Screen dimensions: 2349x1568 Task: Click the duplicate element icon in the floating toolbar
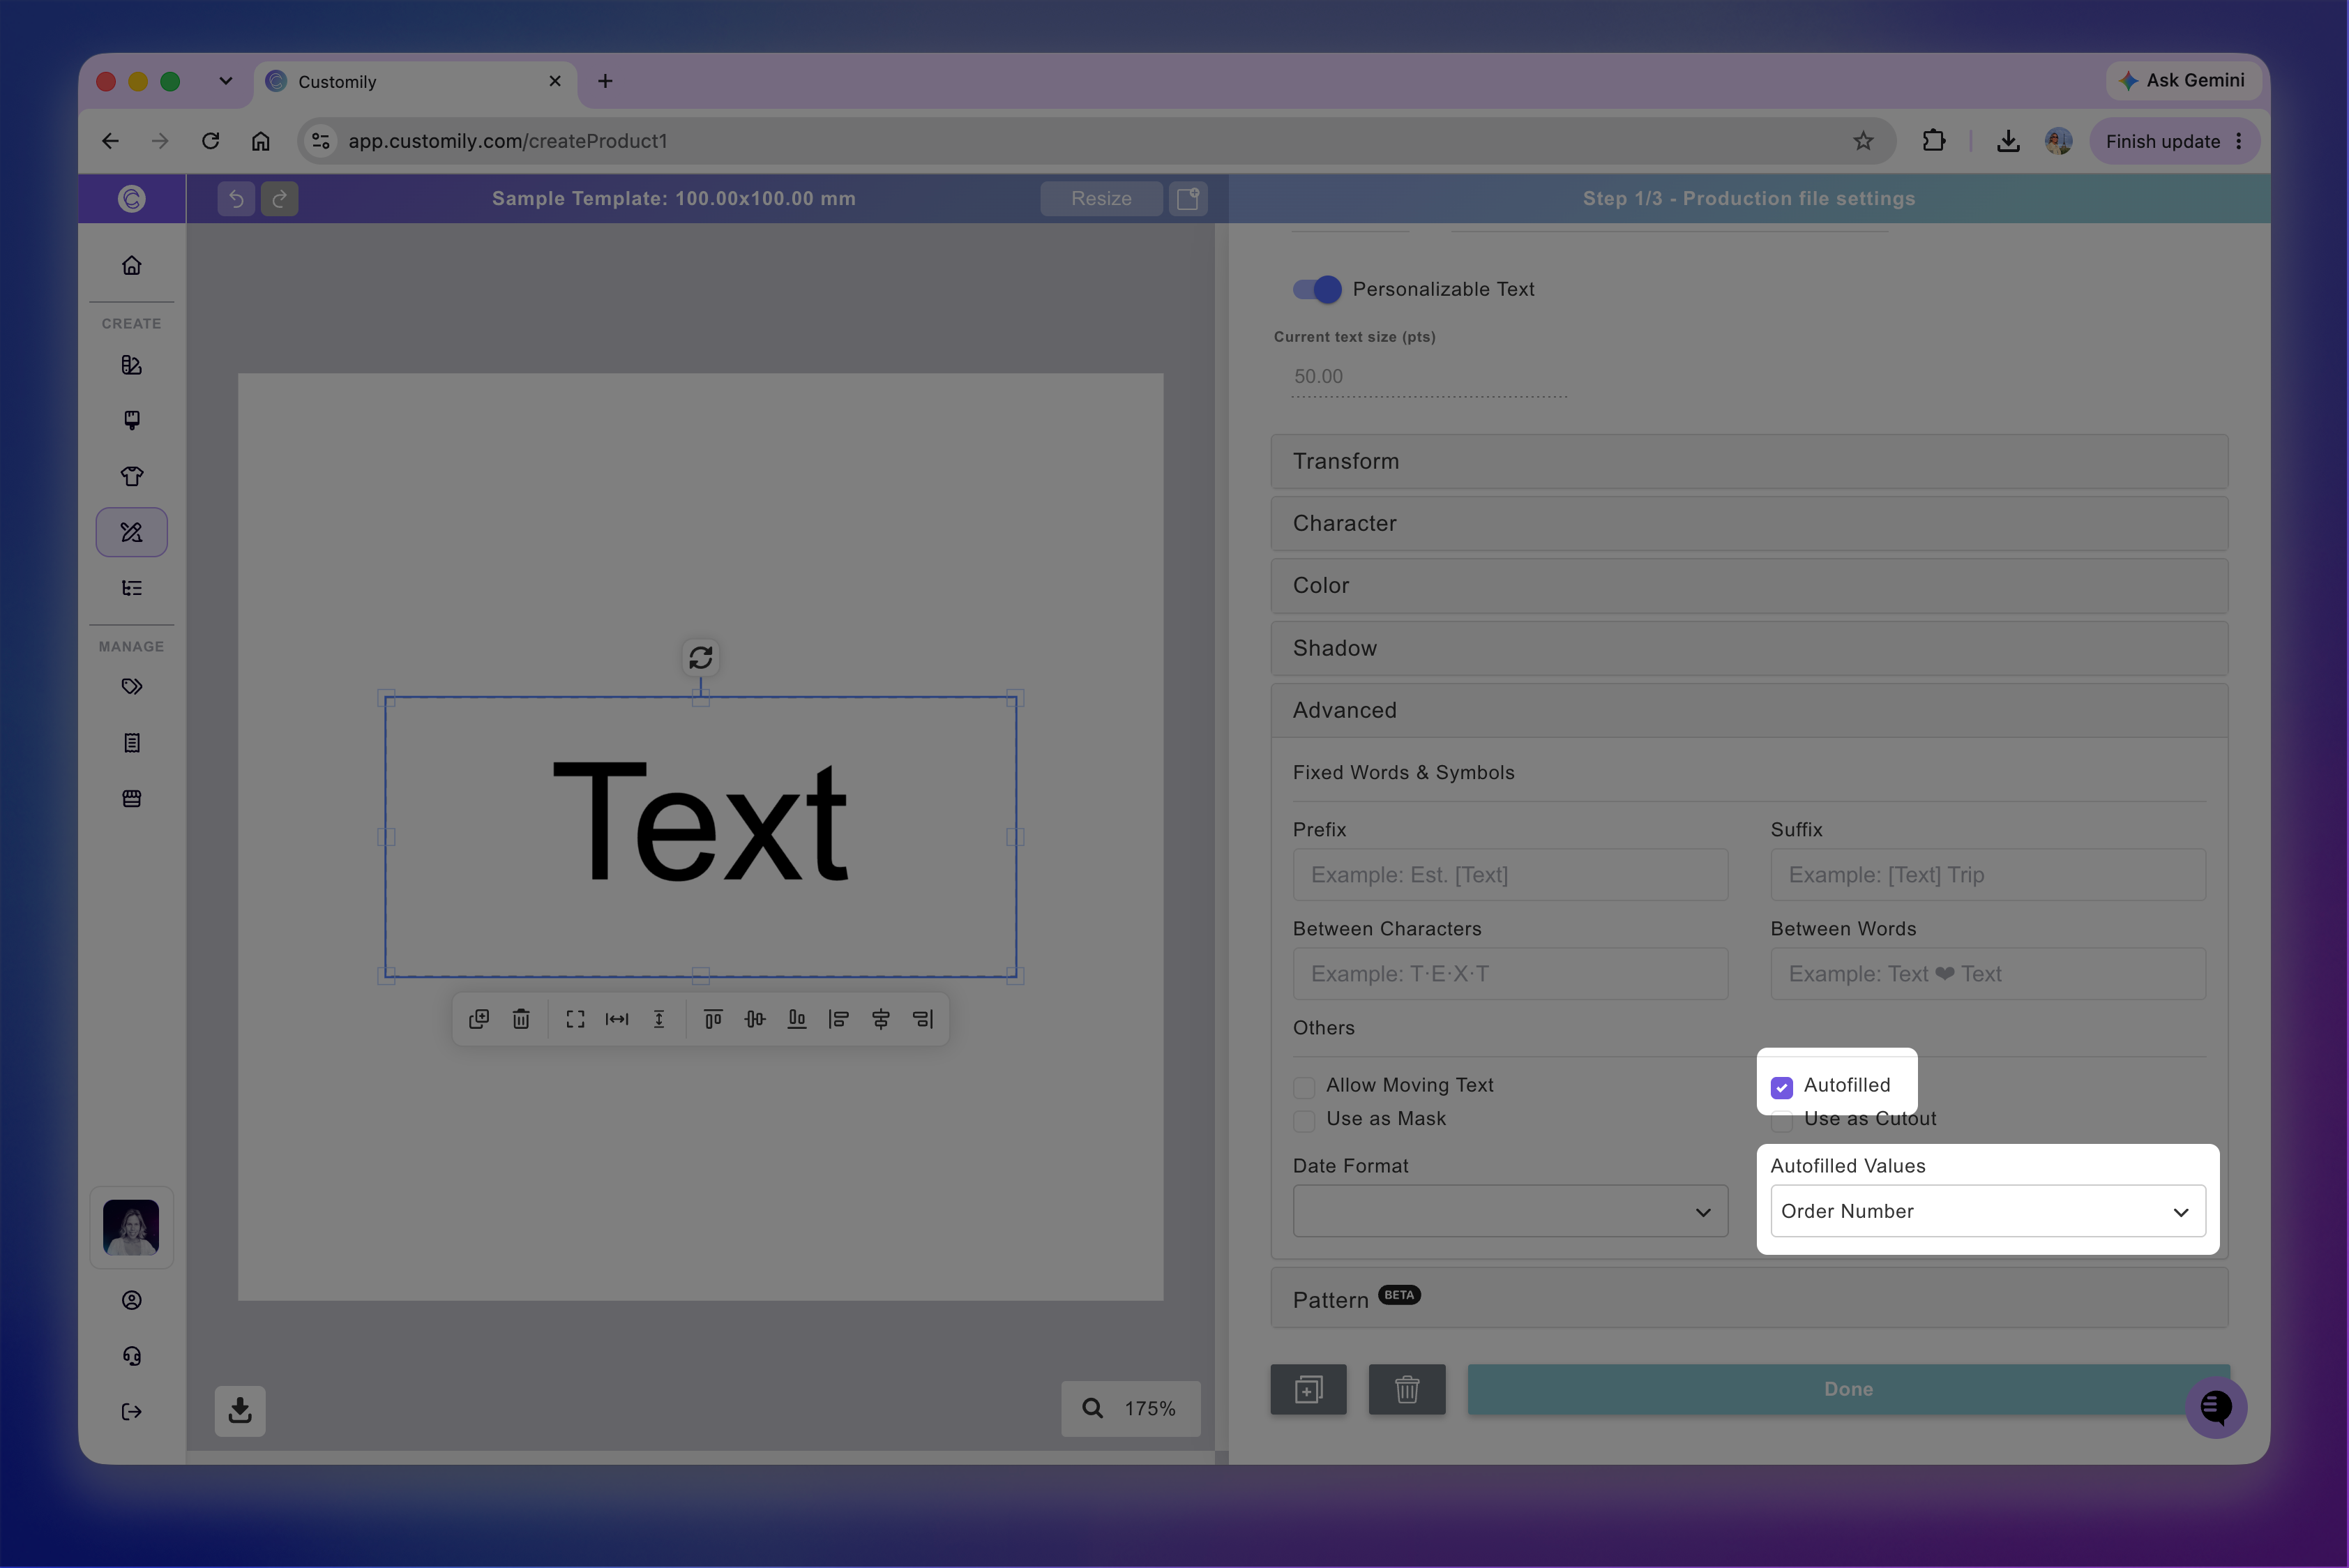(x=479, y=1019)
